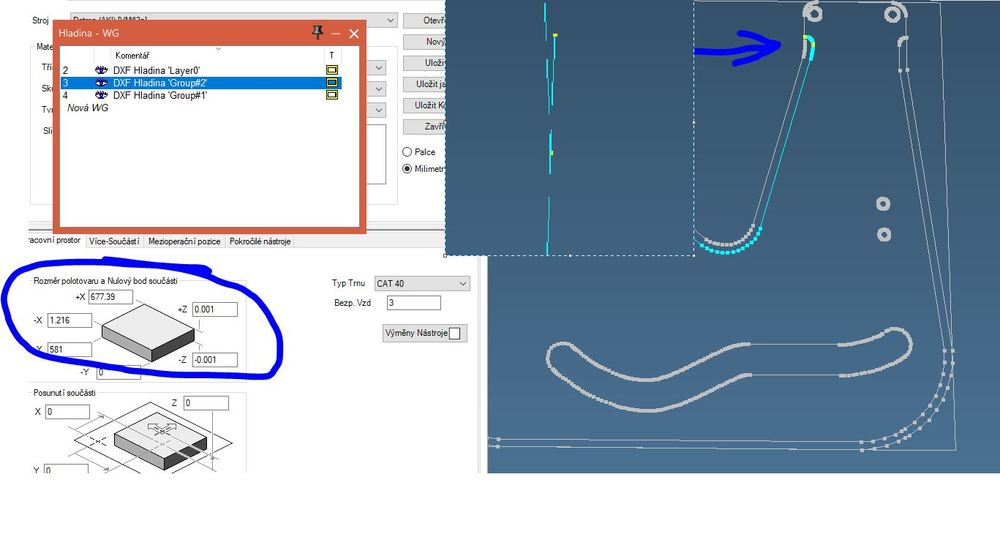The height and width of the screenshot is (556, 1000).
Task: Expand the Stroj machine dropdown
Action: point(390,19)
